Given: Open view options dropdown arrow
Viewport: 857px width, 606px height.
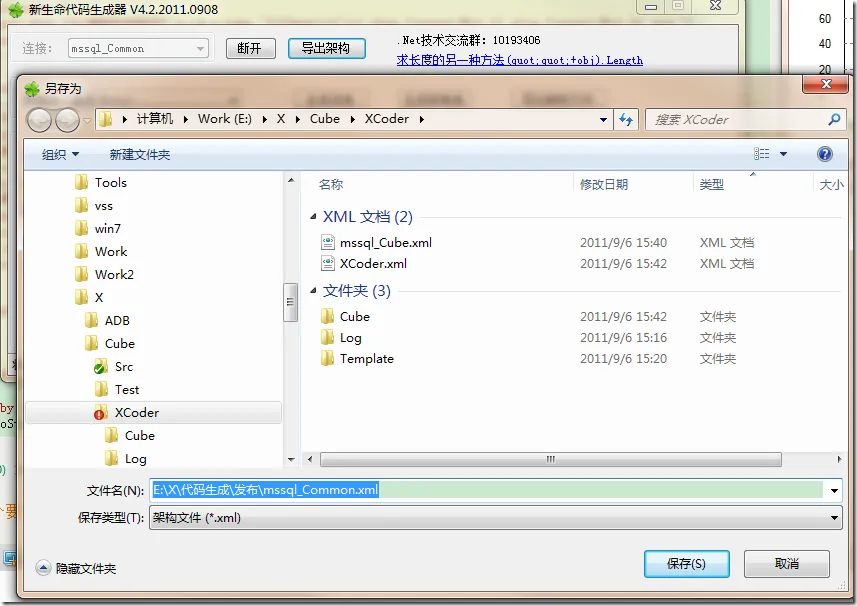Looking at the screenshot, I should pos(783,154).
